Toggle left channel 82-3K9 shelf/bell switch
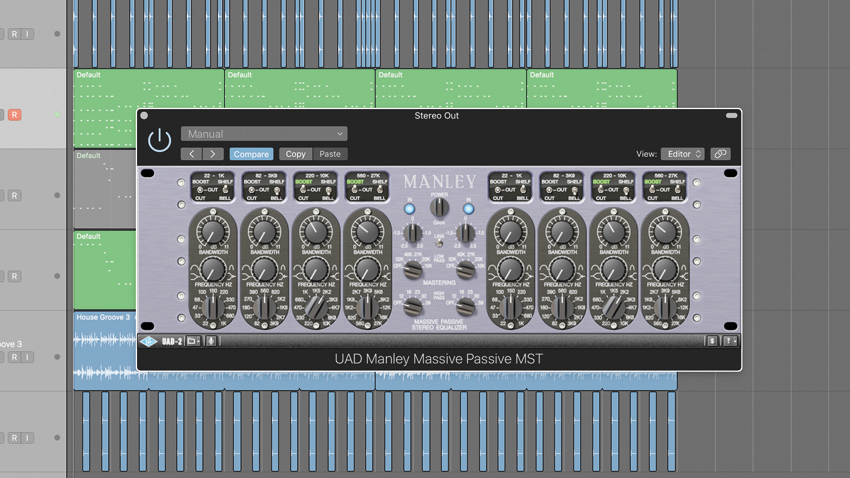Image resolution: width=850 pixels, height=478 pixels. (277, 190)
